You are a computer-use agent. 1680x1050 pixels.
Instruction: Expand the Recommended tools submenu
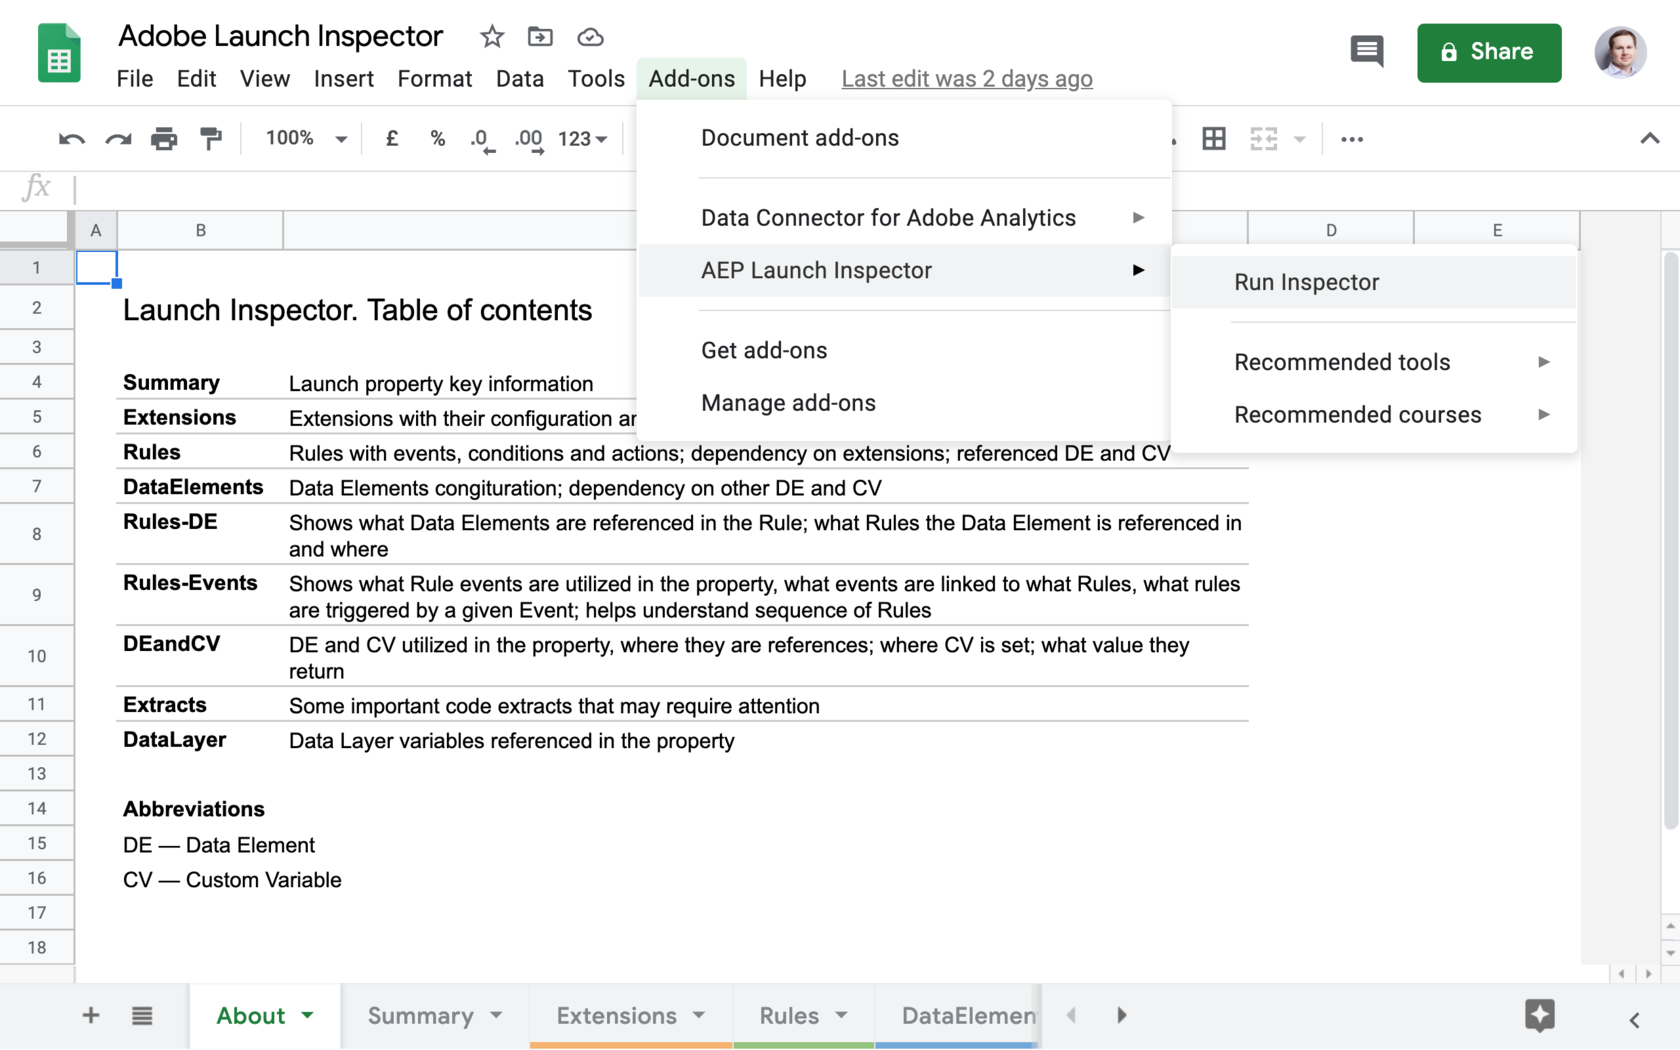coord(1342,362)
